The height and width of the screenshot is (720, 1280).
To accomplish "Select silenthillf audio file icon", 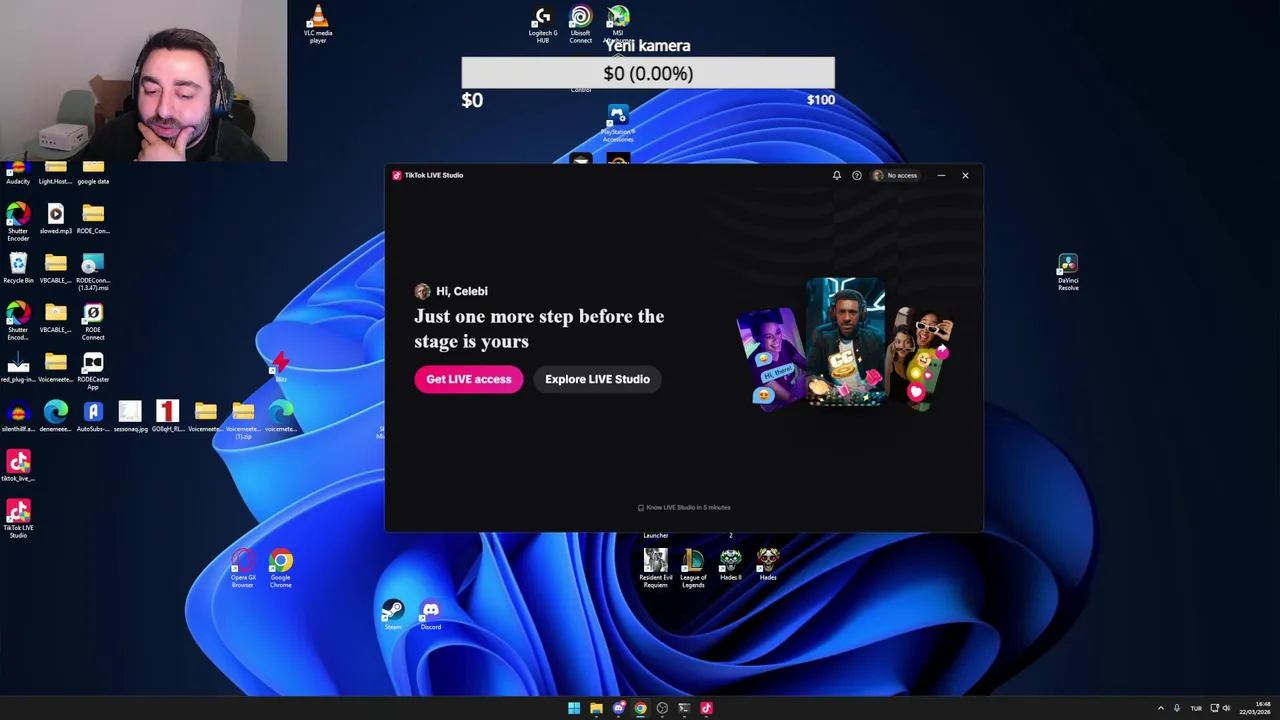I will [x=18, y=417].
